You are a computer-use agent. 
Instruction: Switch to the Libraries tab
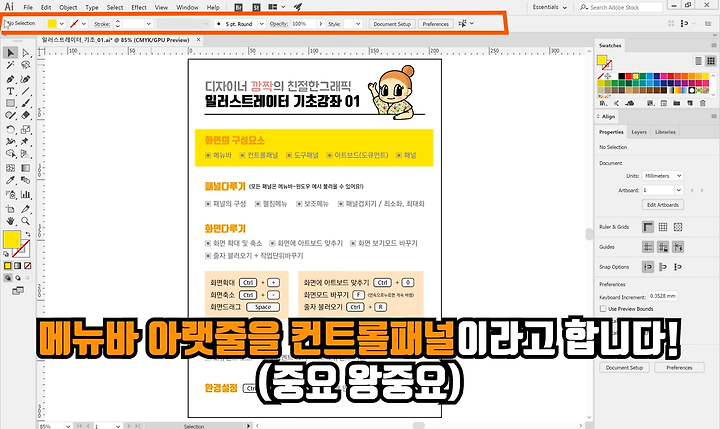(665, 132)
